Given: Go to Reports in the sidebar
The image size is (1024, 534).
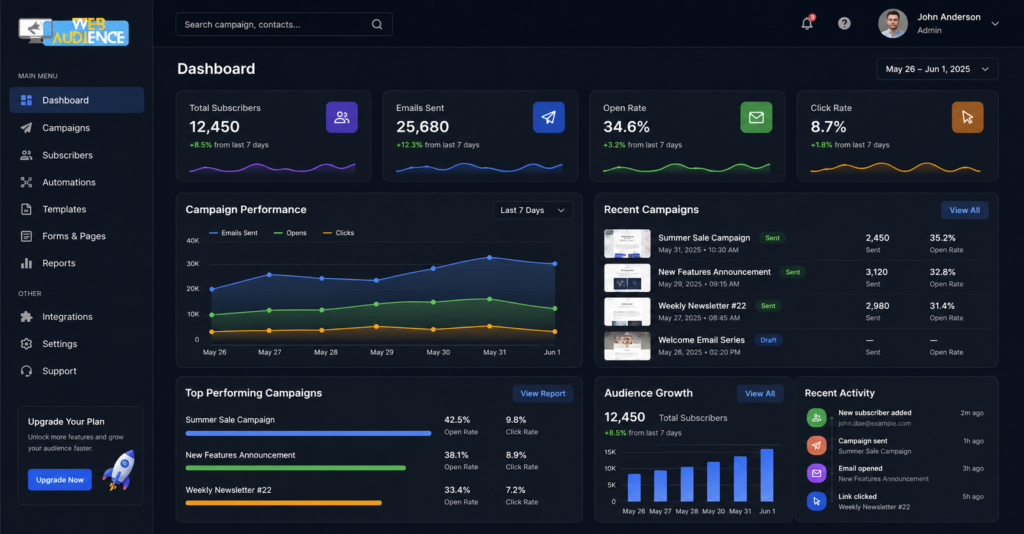Looking at the screenshot, I should (76, 263).
